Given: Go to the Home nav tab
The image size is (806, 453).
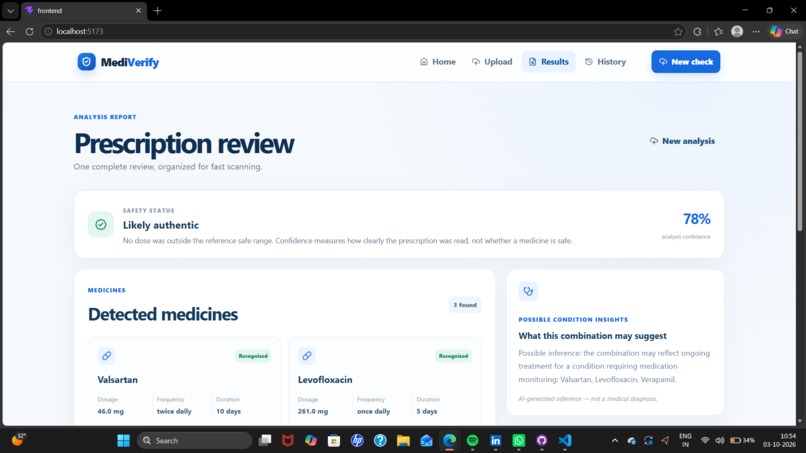Looking at the screenshot, I should 437,62.
